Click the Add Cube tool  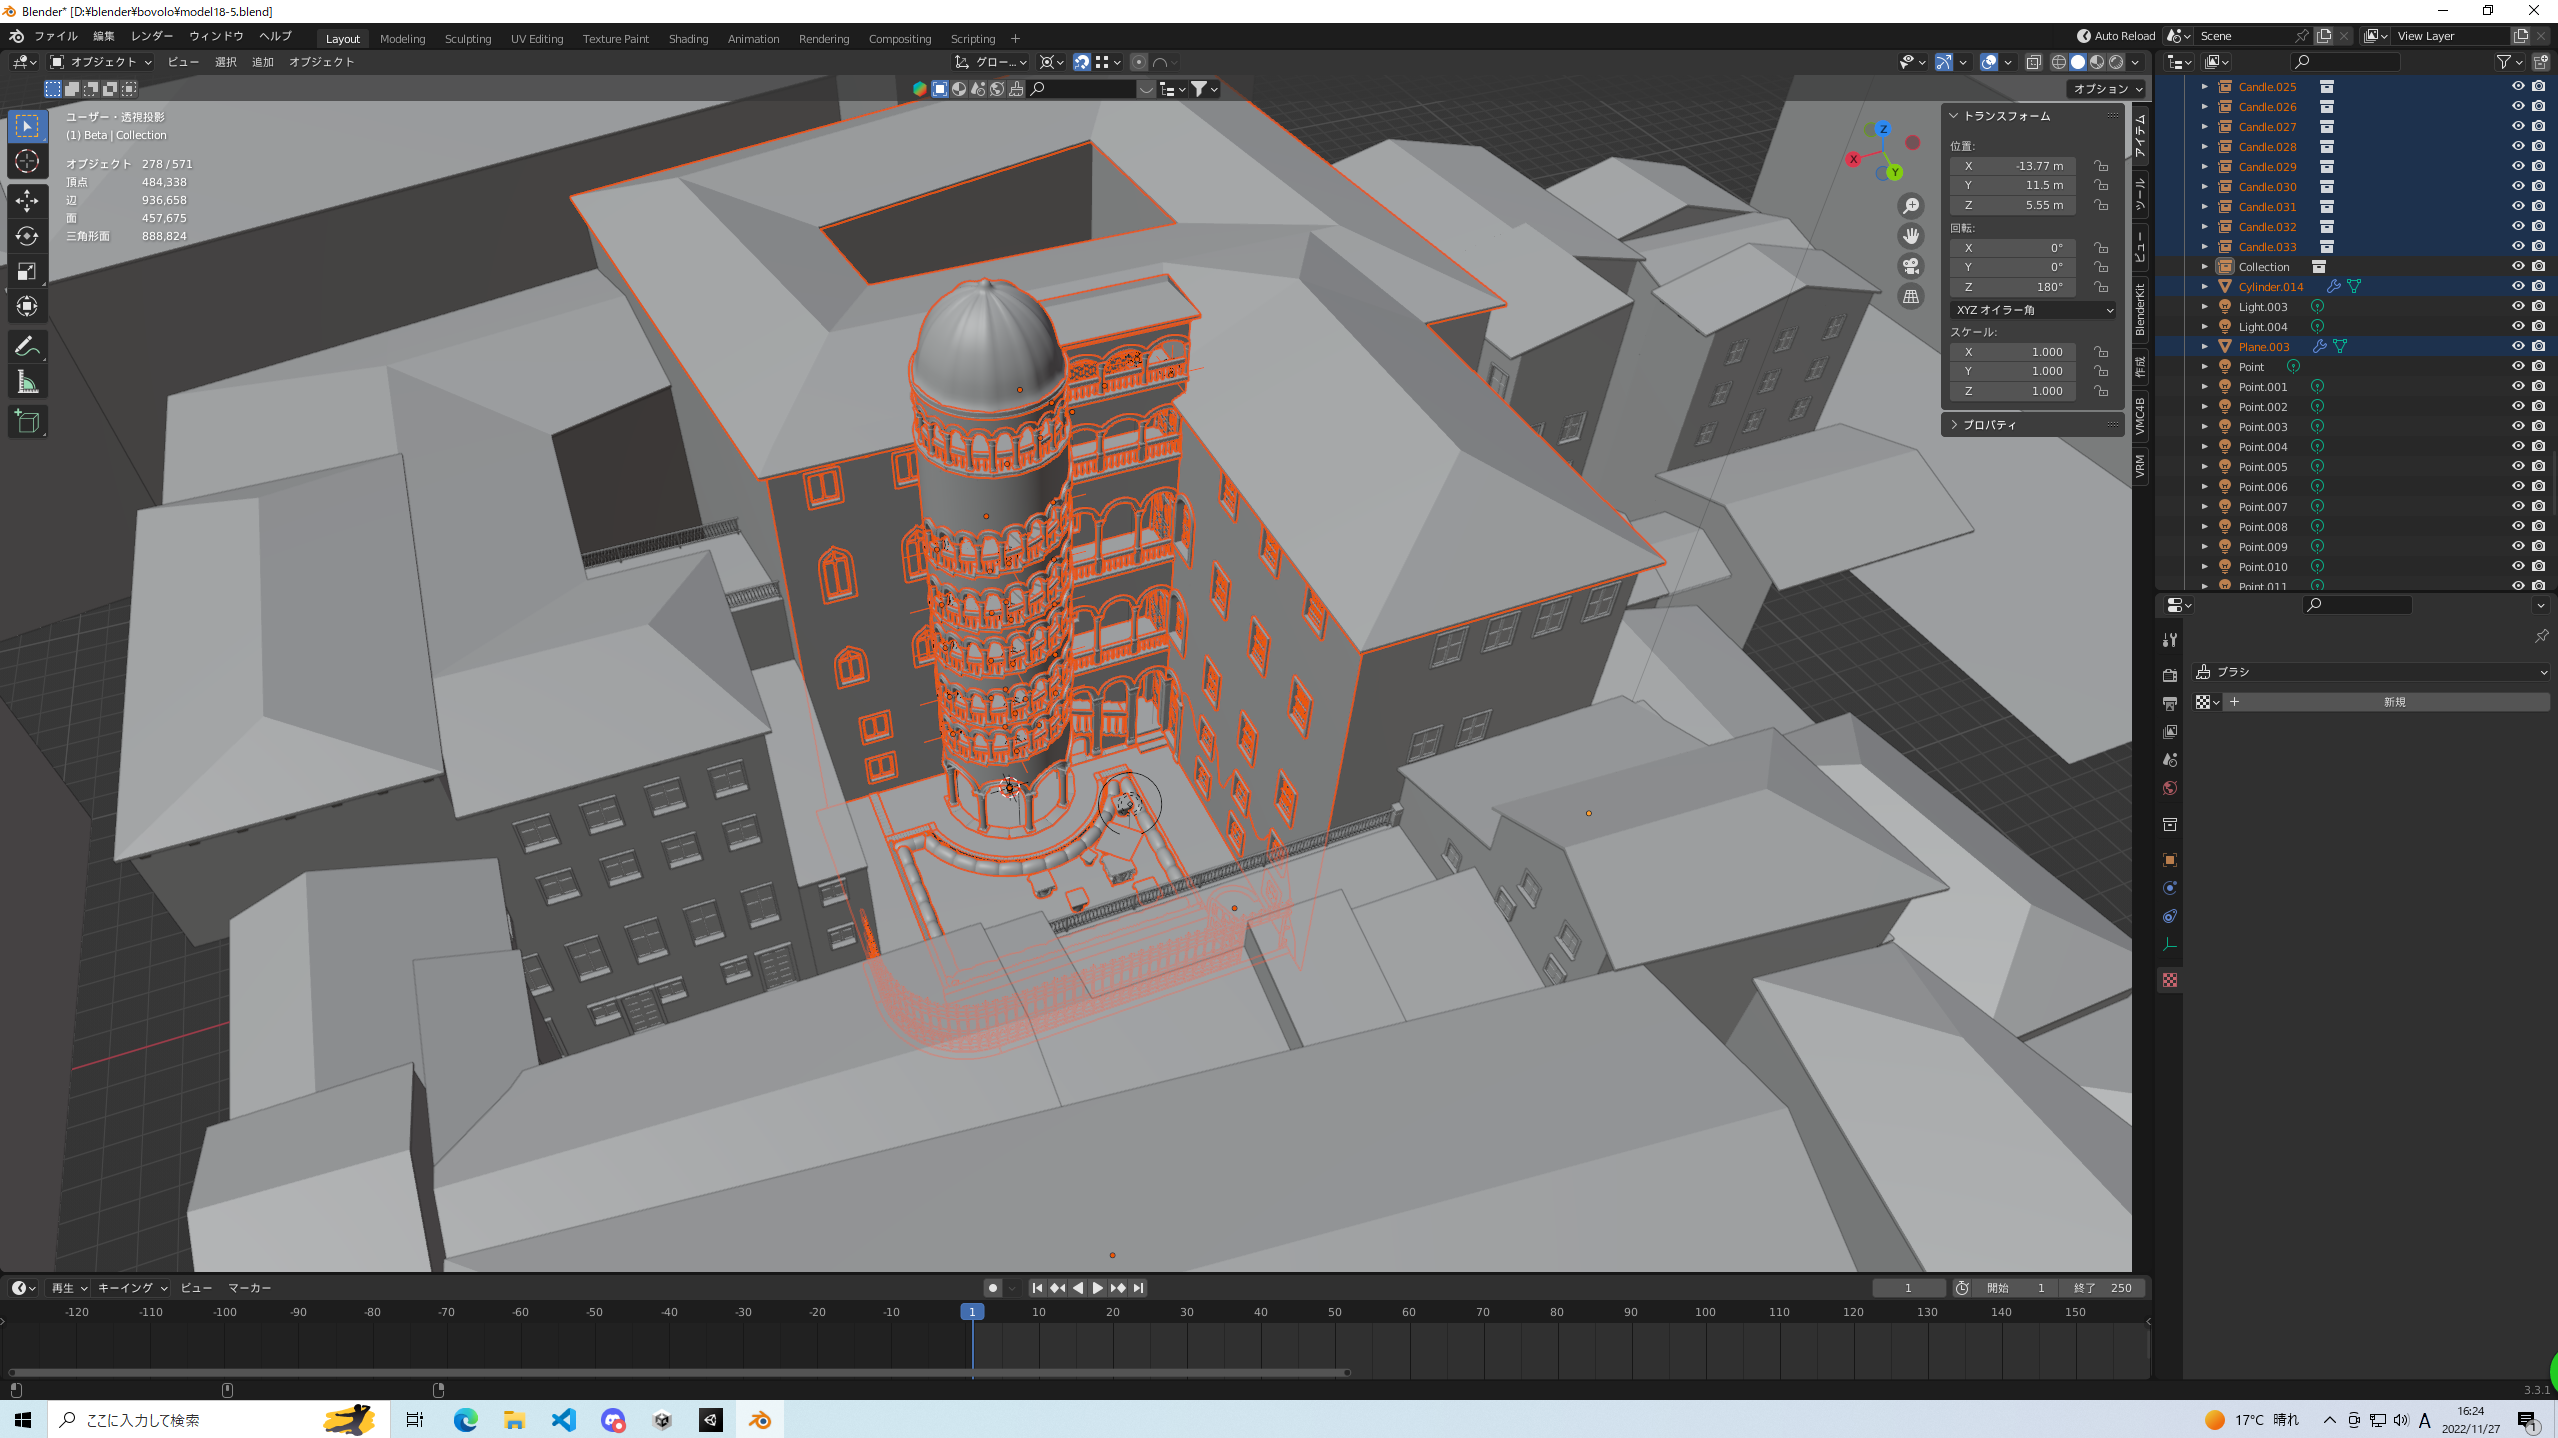pyautogui.click(x=27, y=422)
